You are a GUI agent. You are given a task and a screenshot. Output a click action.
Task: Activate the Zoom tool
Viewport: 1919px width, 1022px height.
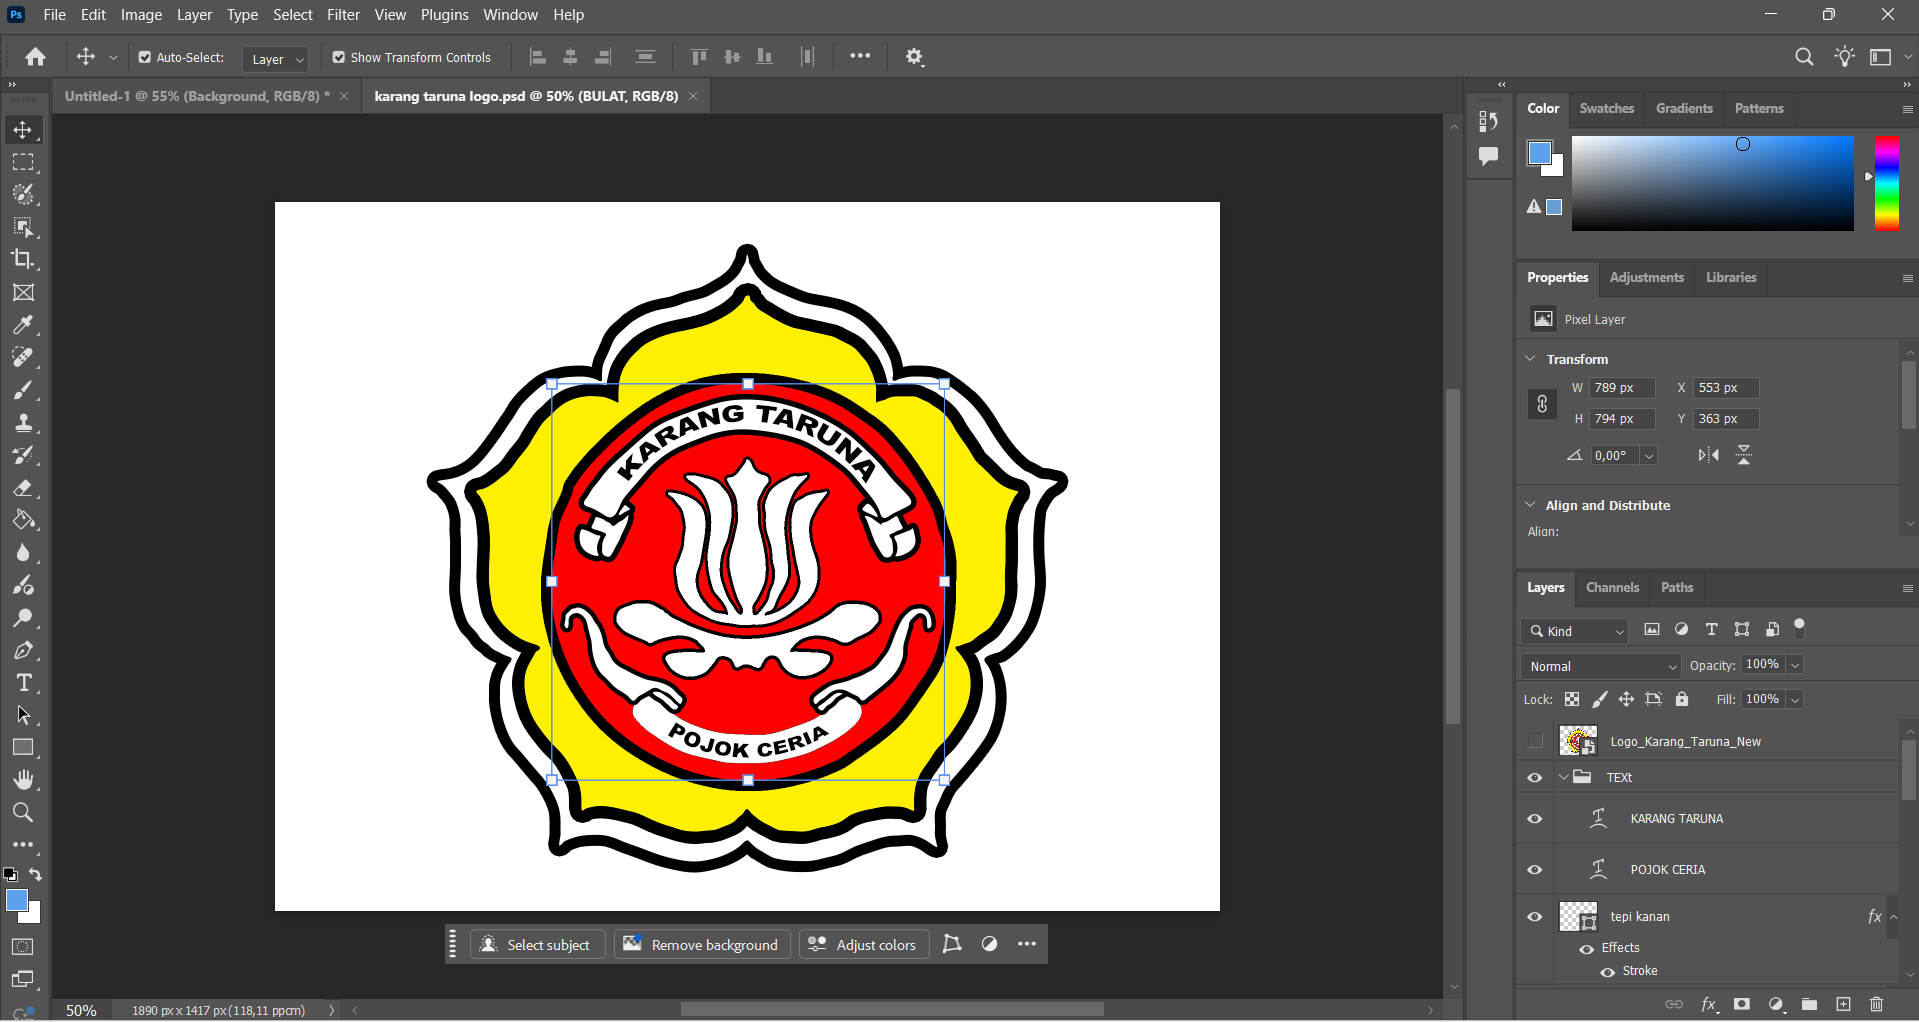click(23, 812)
